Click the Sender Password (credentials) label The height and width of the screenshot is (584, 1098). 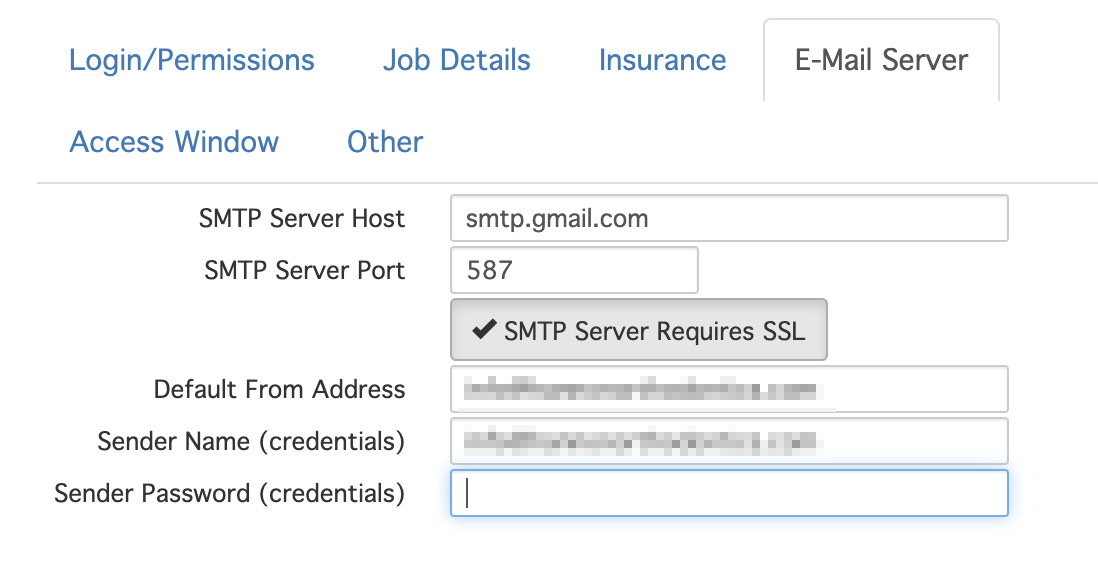click(x=230, y=493)
